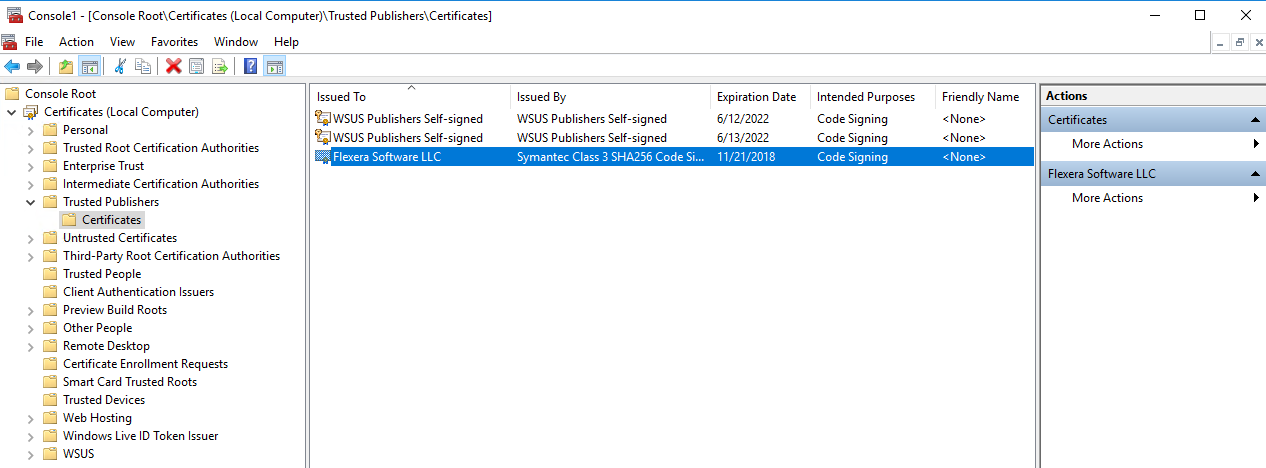Click the Back arrow toolbar button
This screenshot has width=1266, height=468.
(12, 66)
